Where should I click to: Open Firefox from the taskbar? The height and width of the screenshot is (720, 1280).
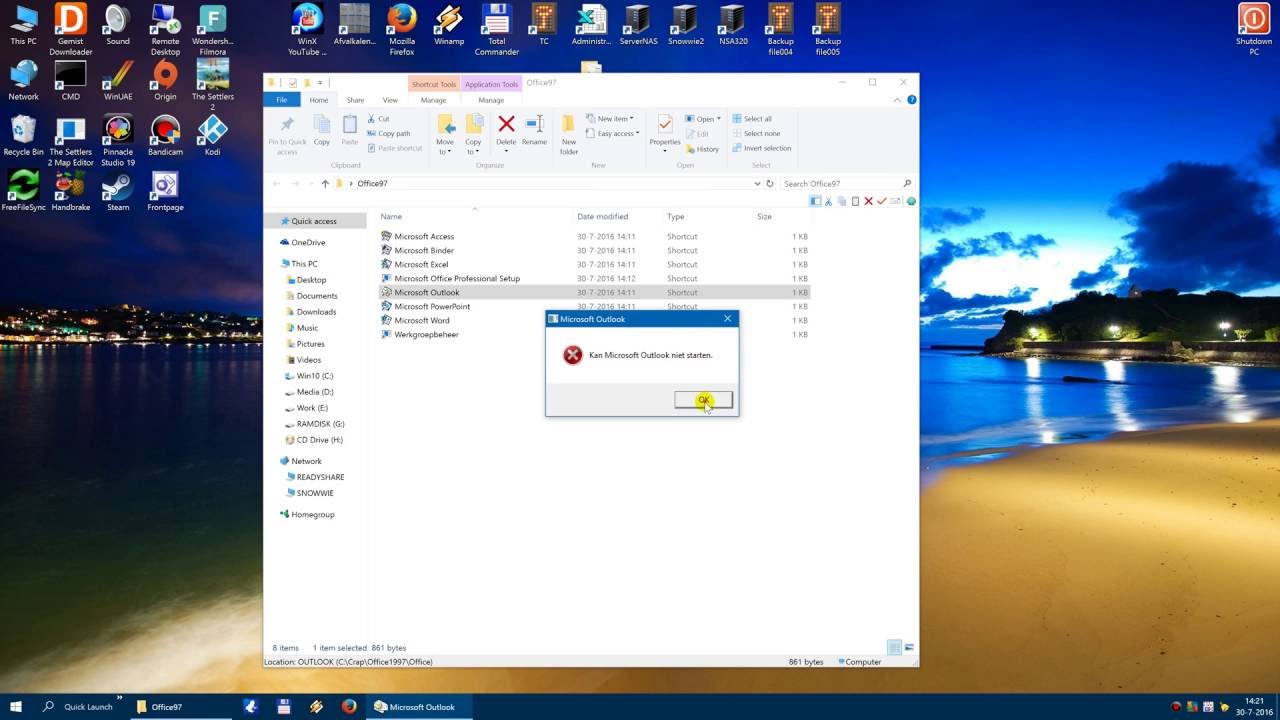pos(349,707)
